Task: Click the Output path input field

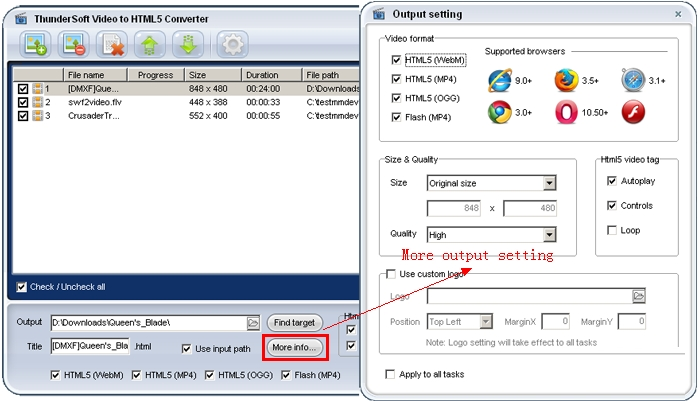Action: 149,323
